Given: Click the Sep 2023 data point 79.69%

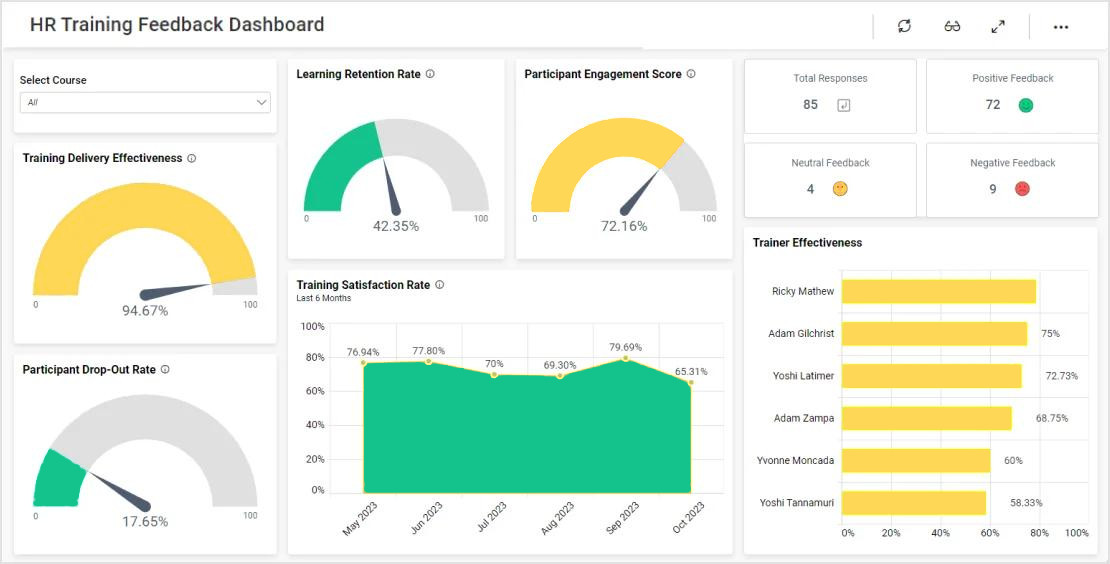Looking at the screenshot, I should click(x=626, y=358).
